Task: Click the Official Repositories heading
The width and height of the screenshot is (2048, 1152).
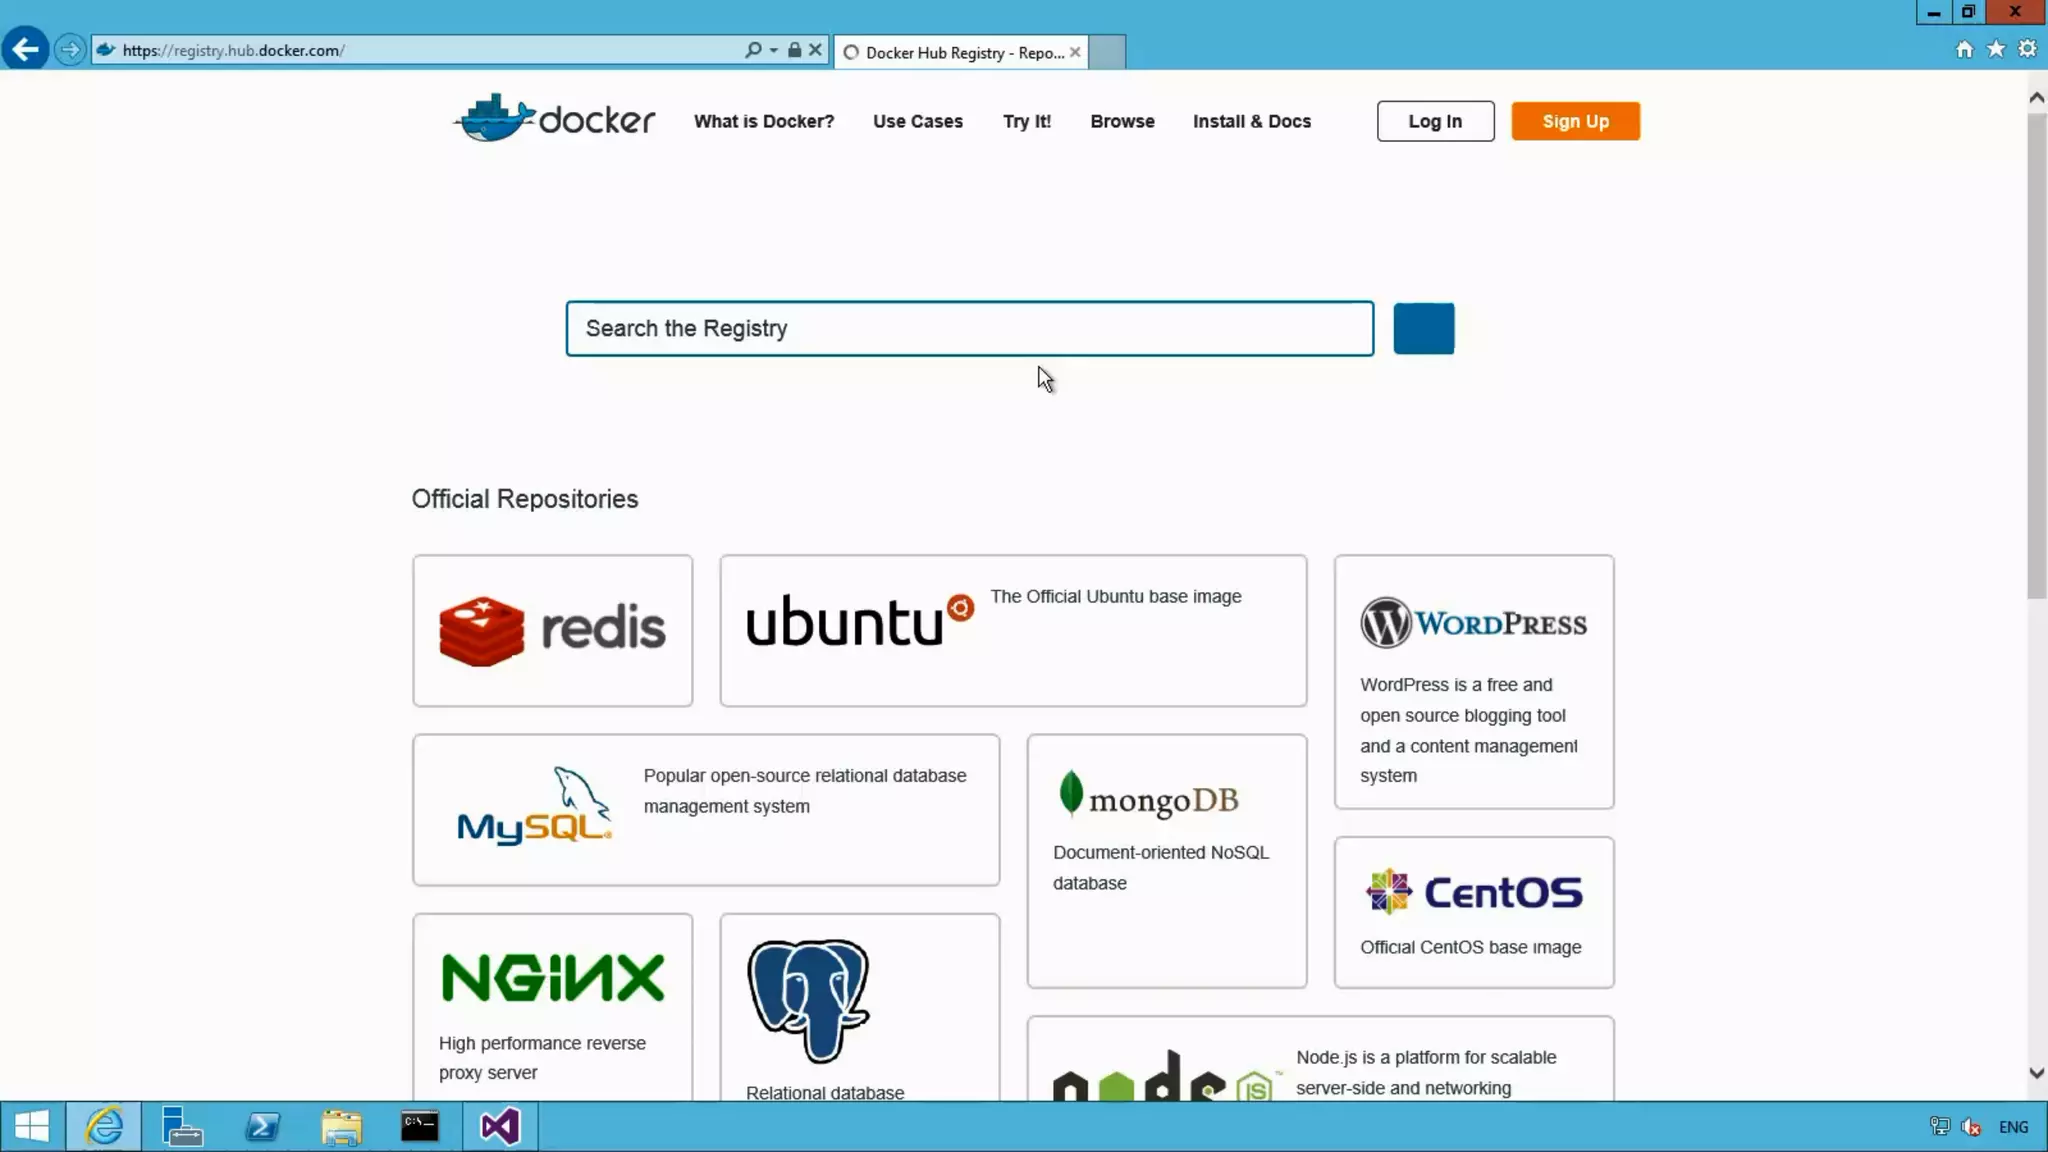Action: [524, 499]
